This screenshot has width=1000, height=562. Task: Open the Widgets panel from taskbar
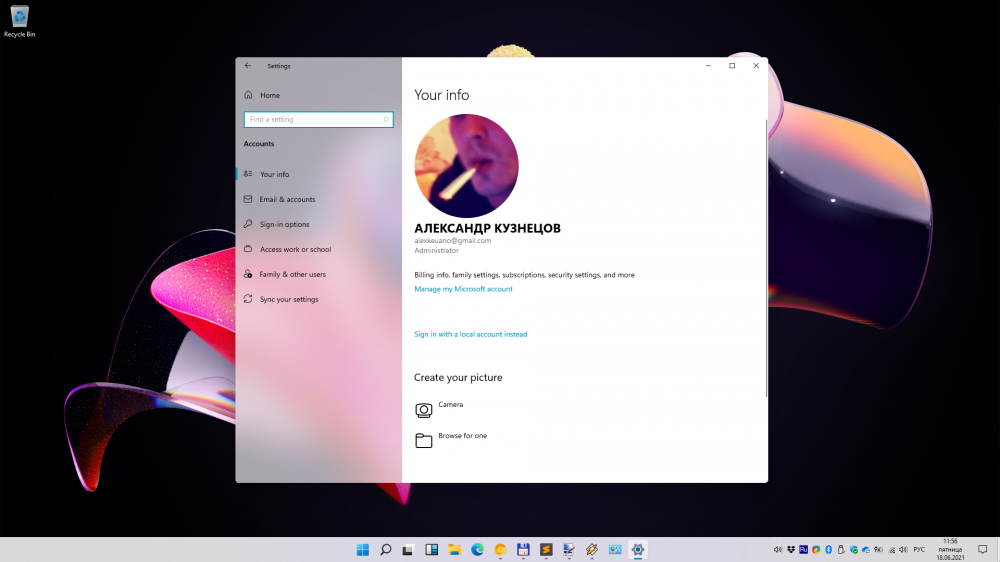(431, 549)
